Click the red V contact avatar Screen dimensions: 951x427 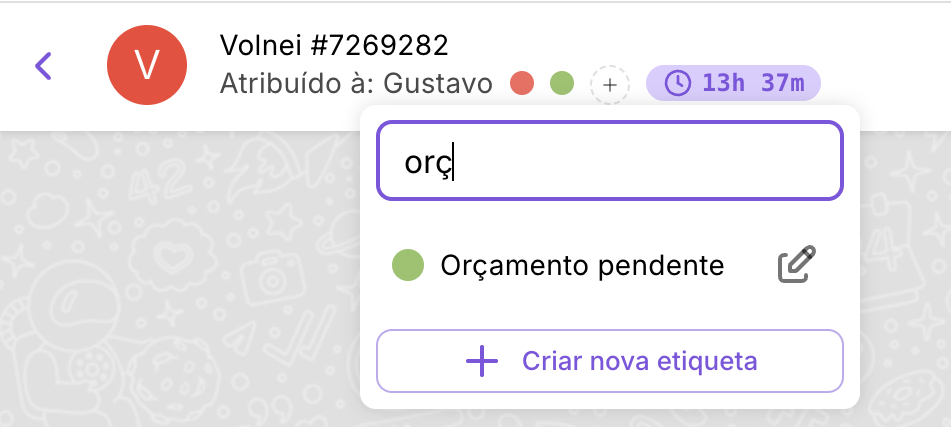pyautogui.click(x=147, y=65)
